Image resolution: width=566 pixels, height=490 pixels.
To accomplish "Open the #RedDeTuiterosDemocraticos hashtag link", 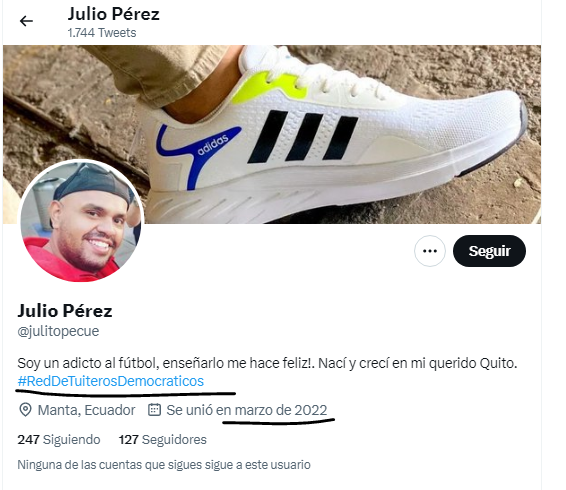I will pyautogui.click(x=110, y=381).
